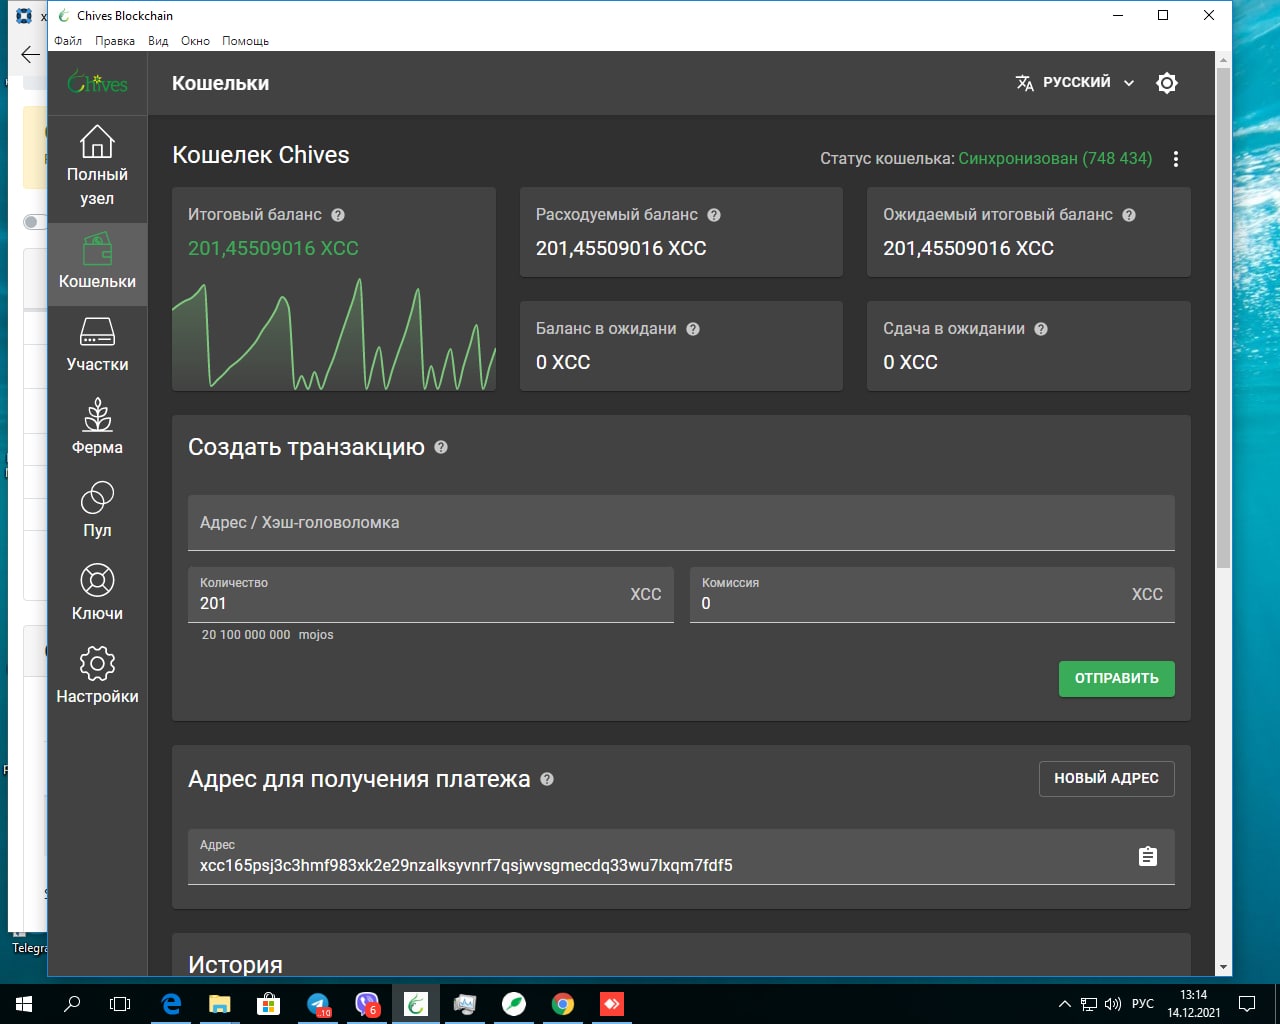Show help for Итоговый баланс

[338, 215]
